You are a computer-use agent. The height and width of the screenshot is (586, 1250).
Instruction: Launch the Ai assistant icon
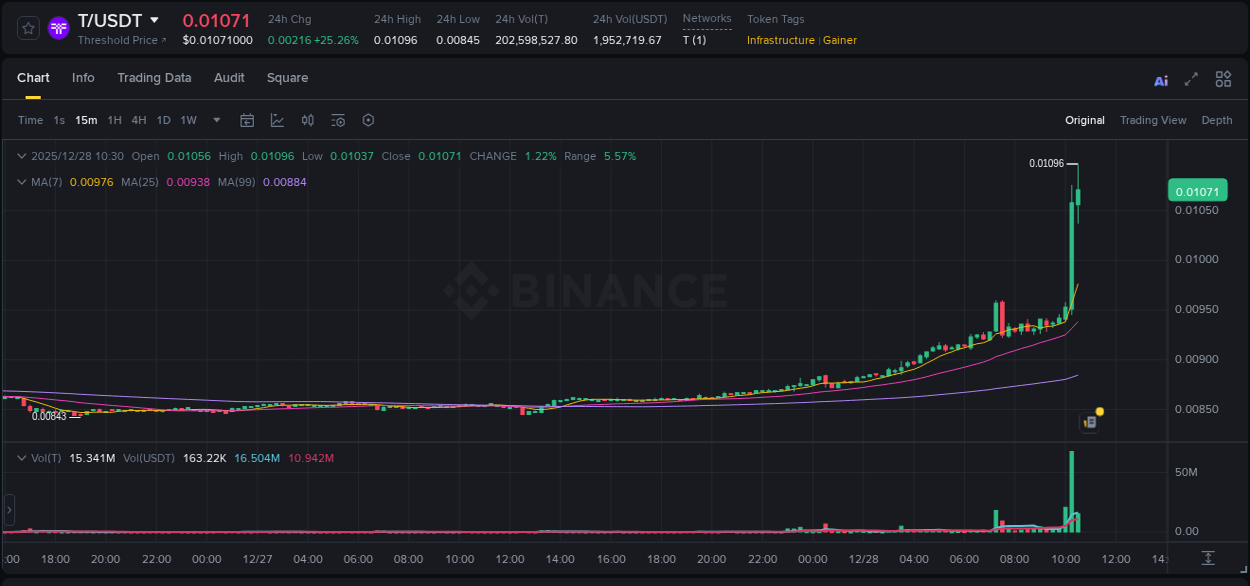coord(1160,79)
